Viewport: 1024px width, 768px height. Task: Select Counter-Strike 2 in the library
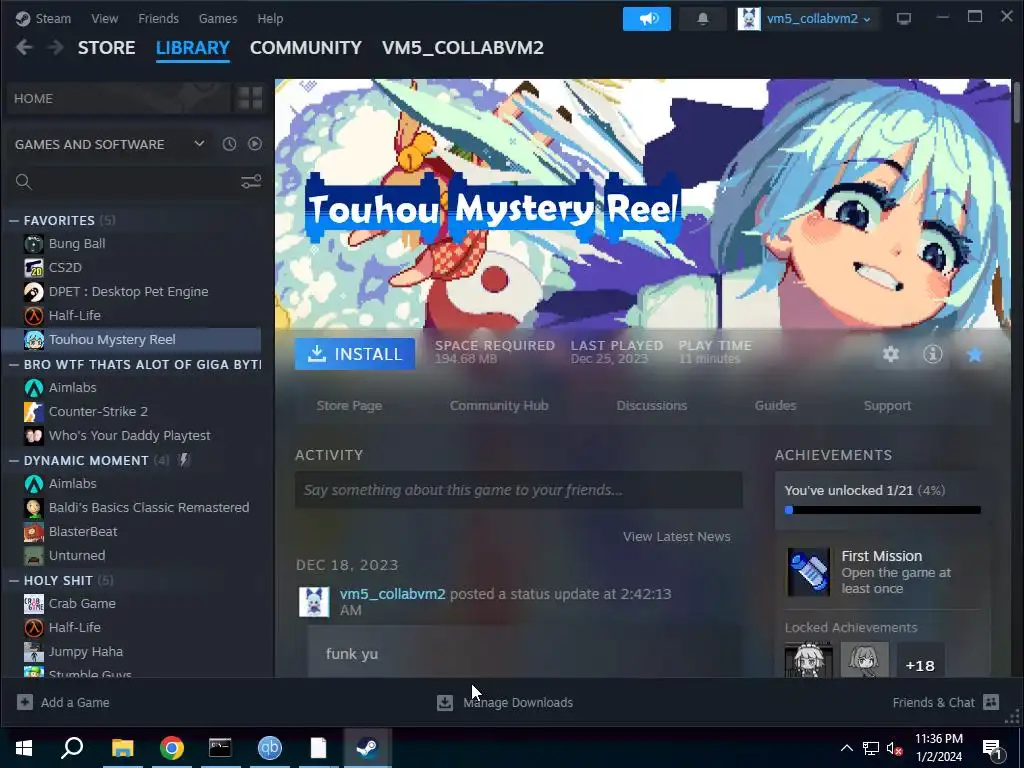(98, 411)
